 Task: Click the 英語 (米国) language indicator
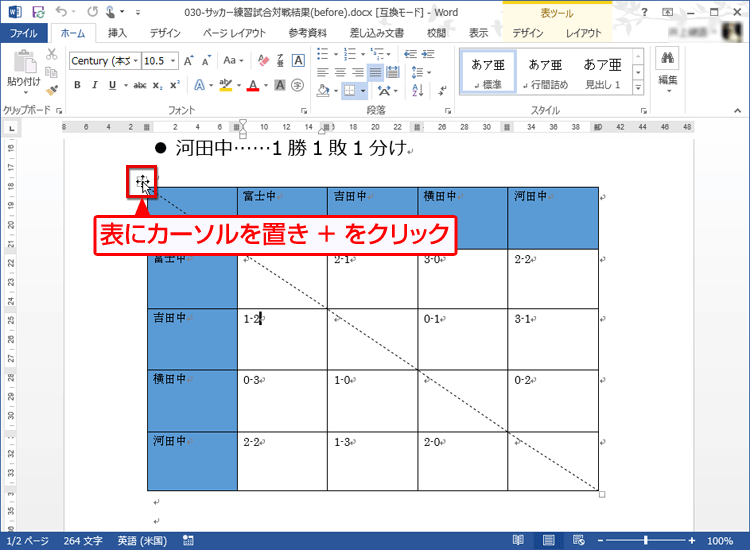pyautogui.click(x=142, y=541)
